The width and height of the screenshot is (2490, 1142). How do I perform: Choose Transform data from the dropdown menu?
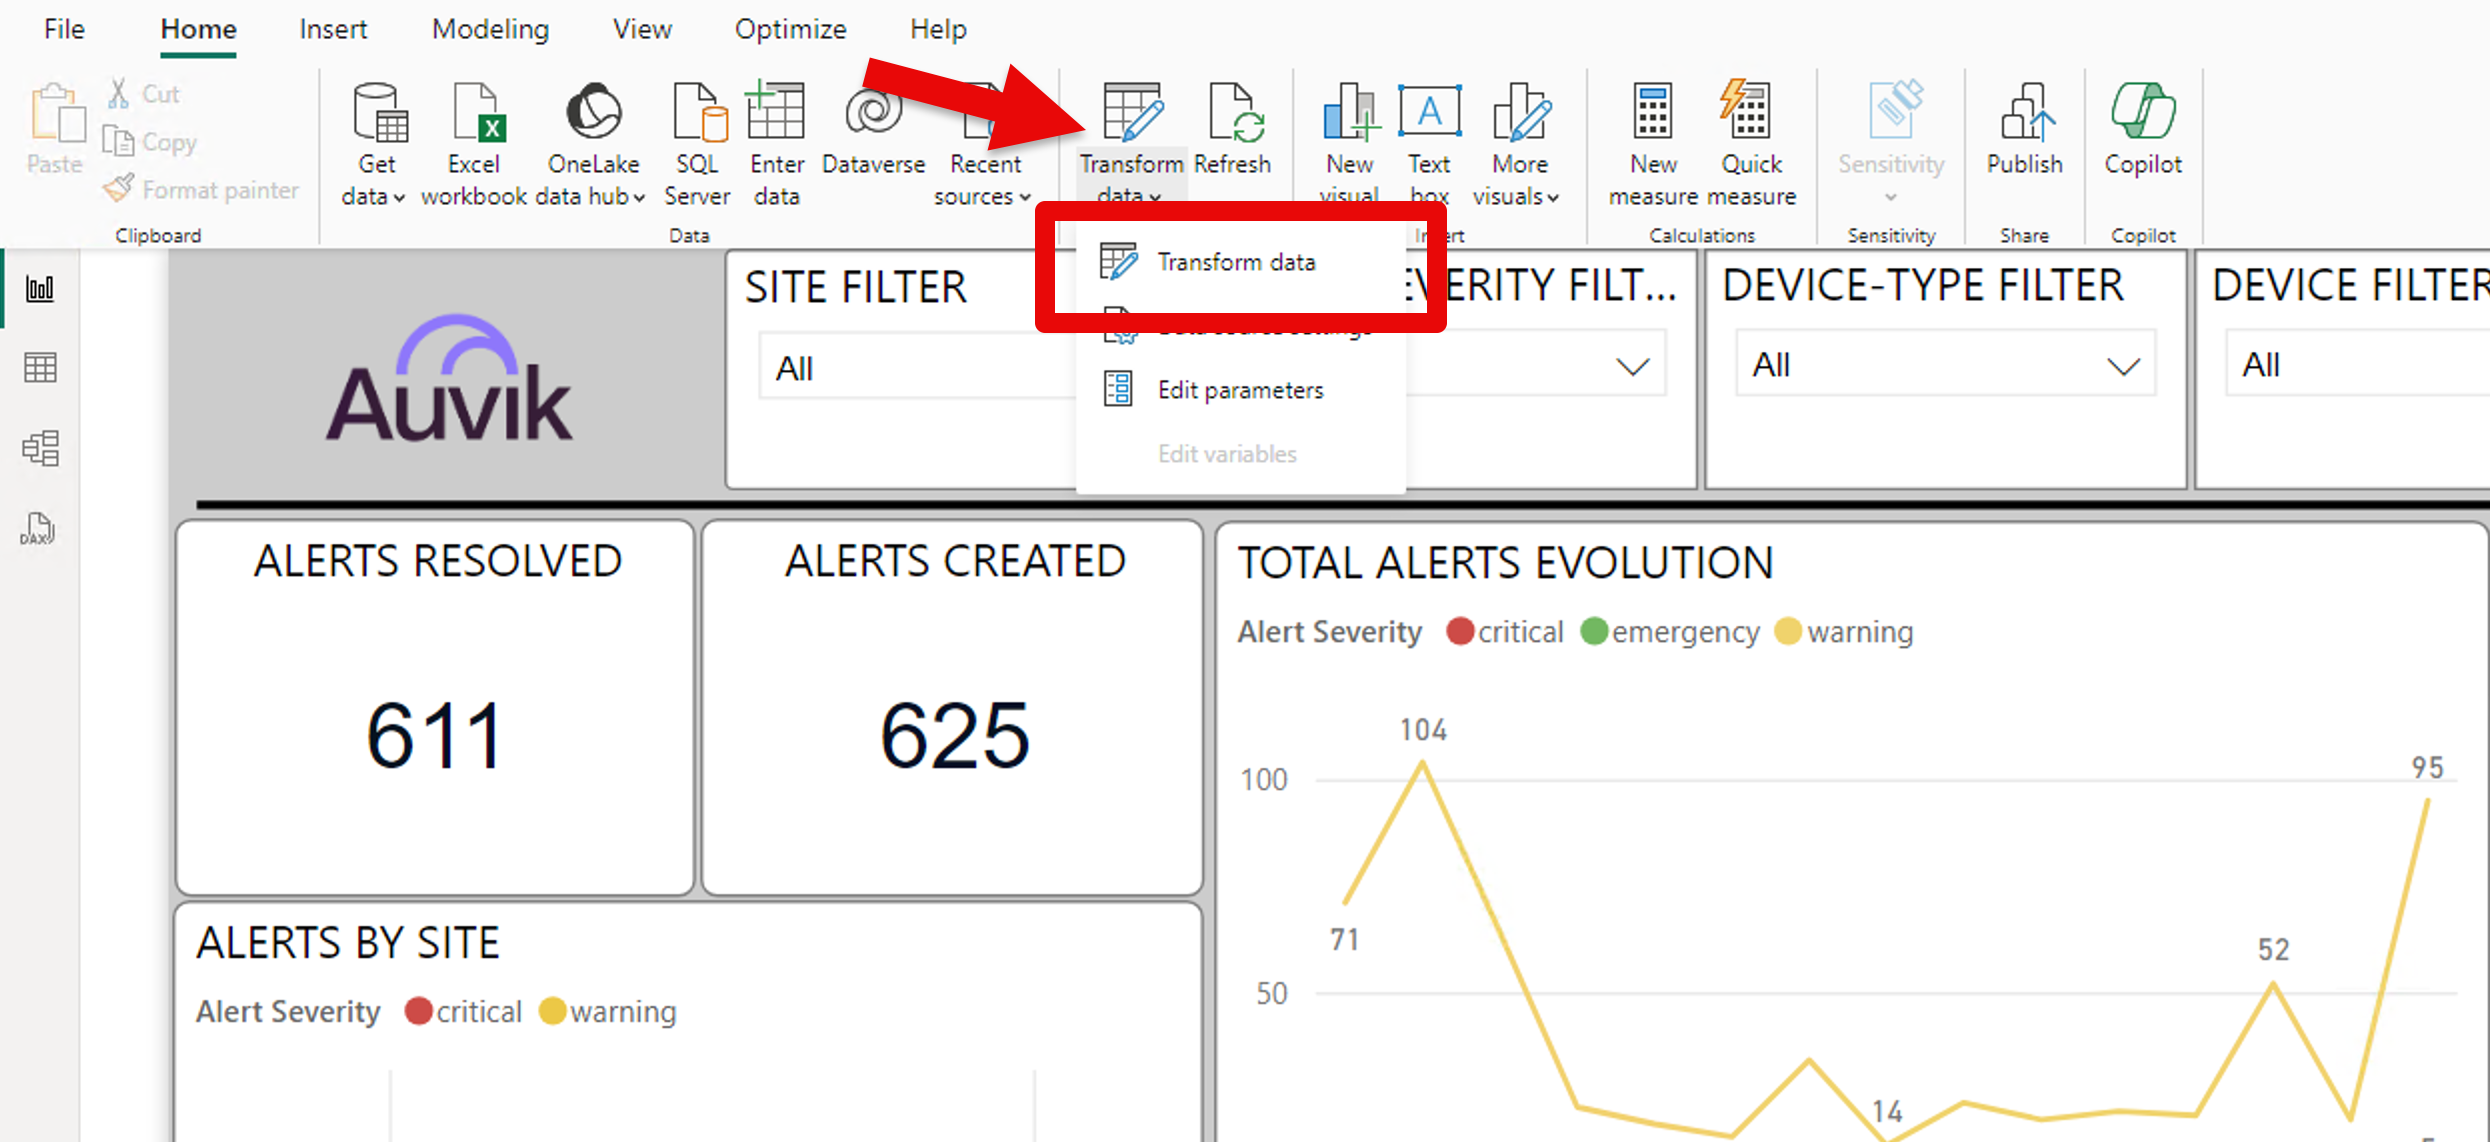click(x=1236, y=262)
